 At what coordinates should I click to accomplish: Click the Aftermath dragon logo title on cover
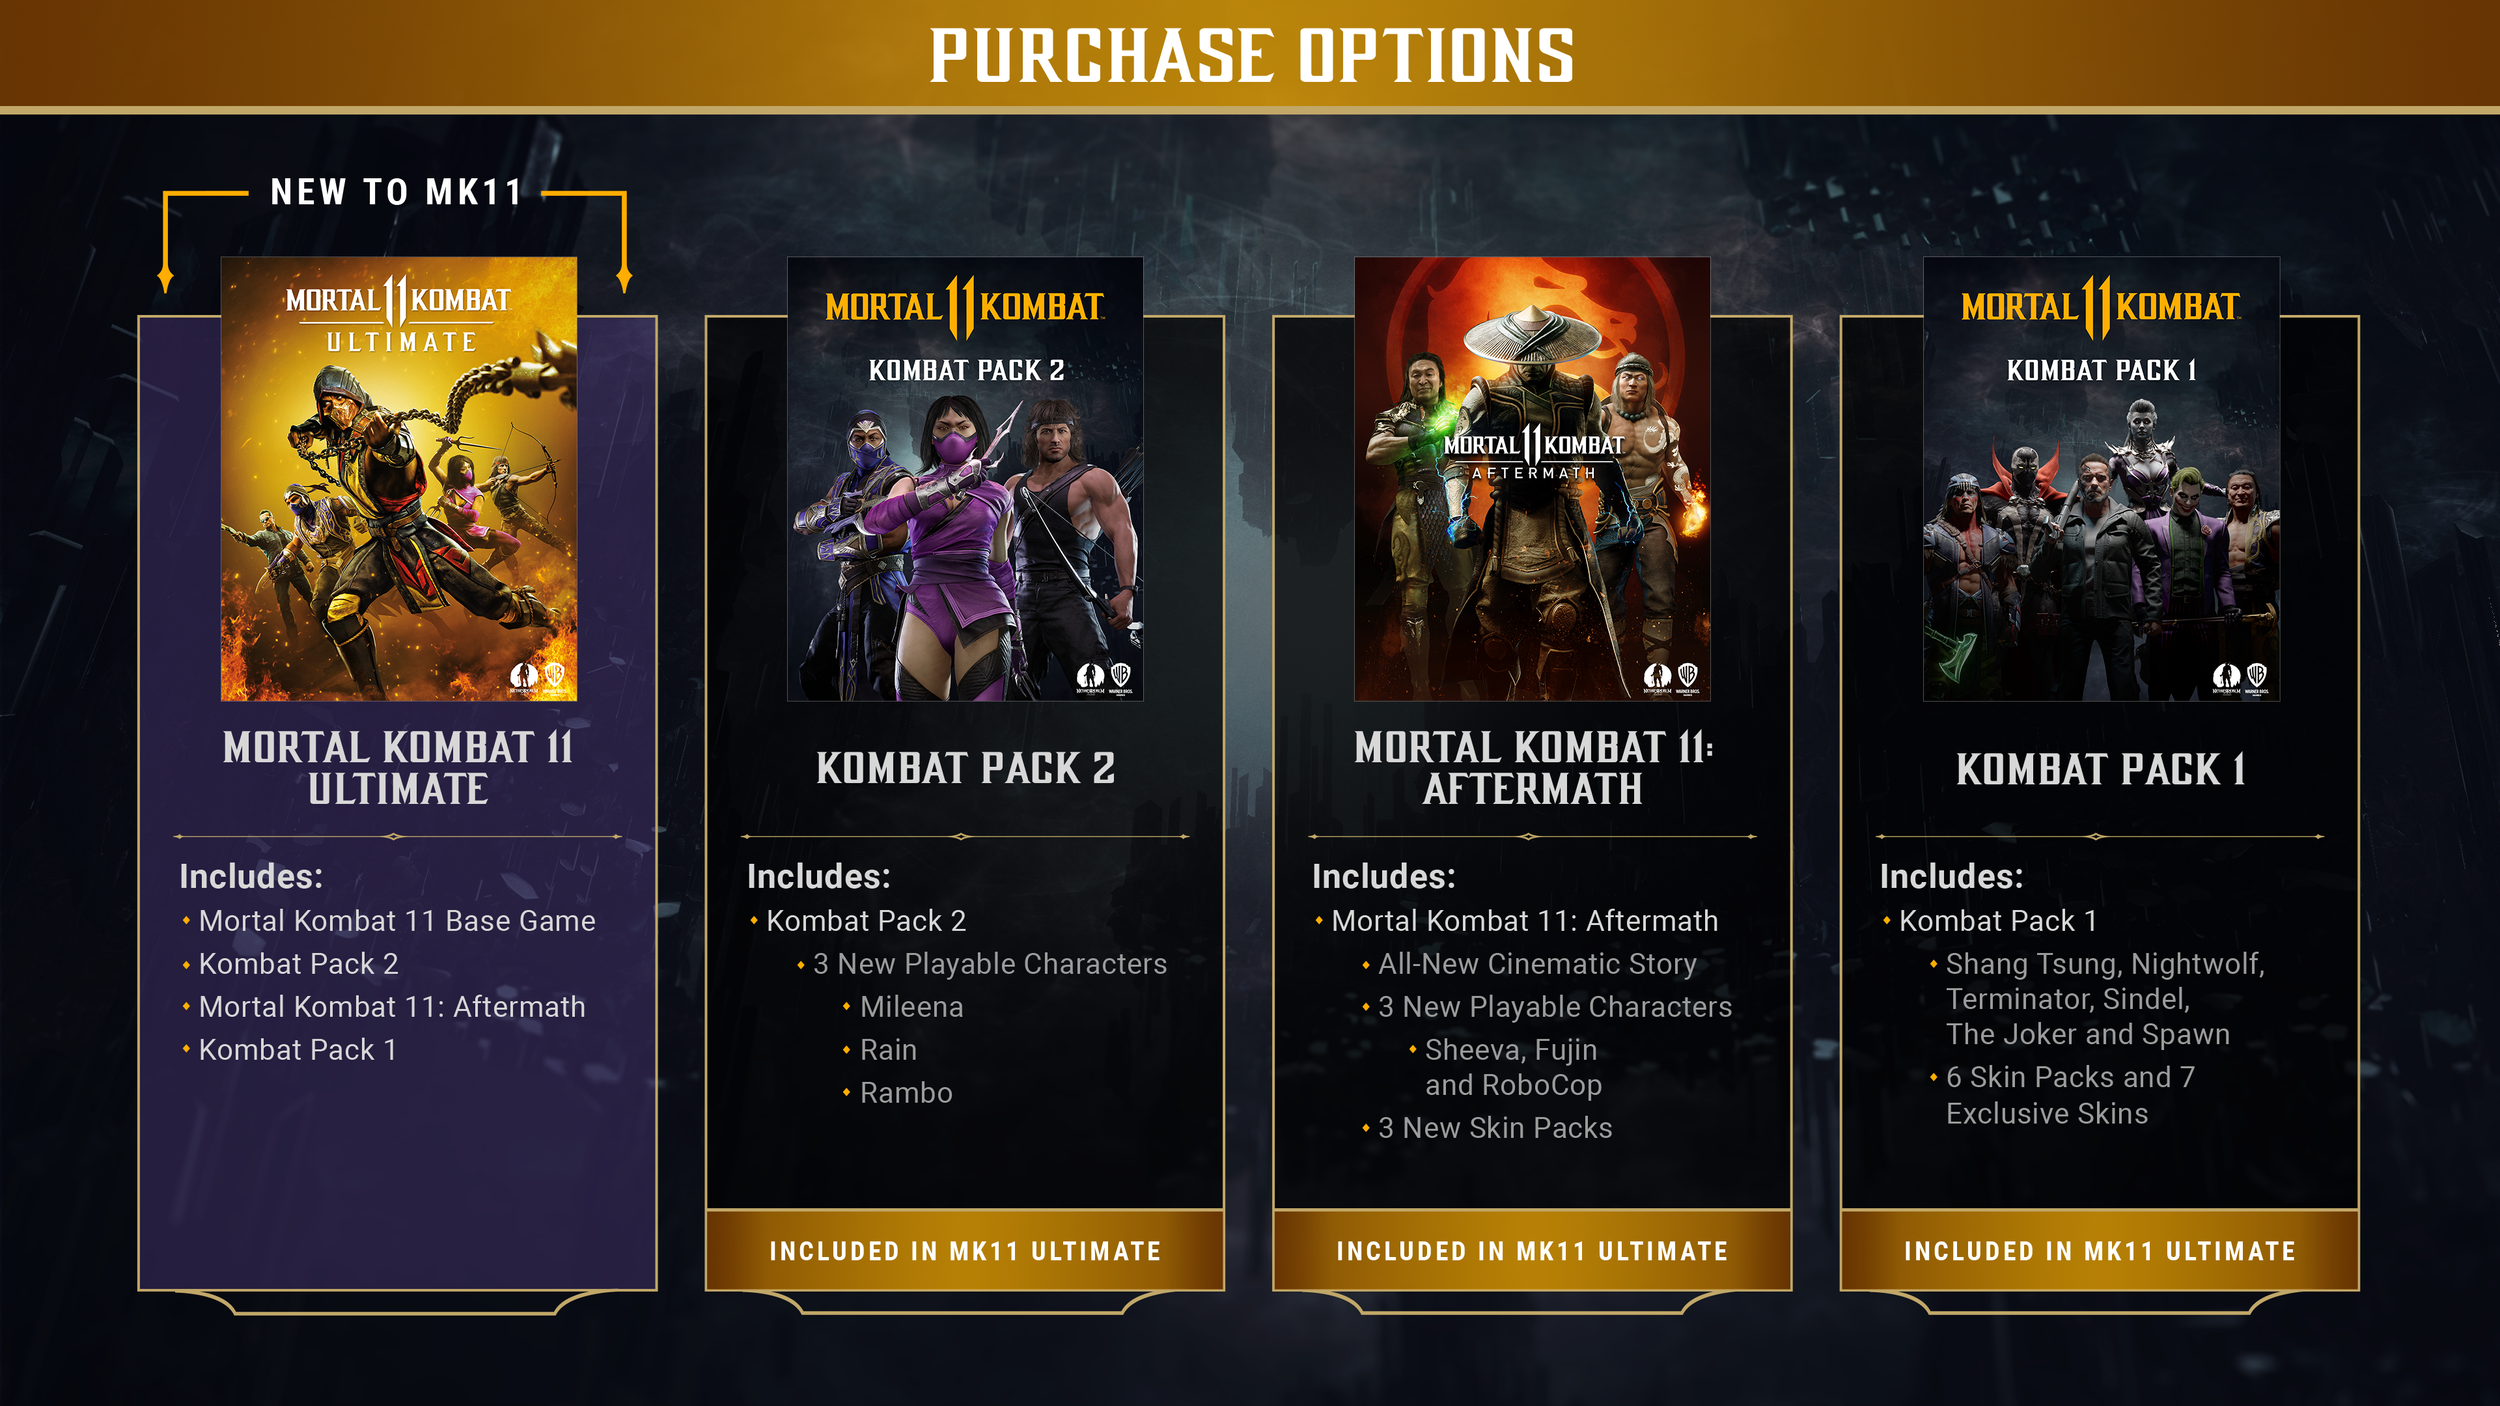coord(1533,452)
